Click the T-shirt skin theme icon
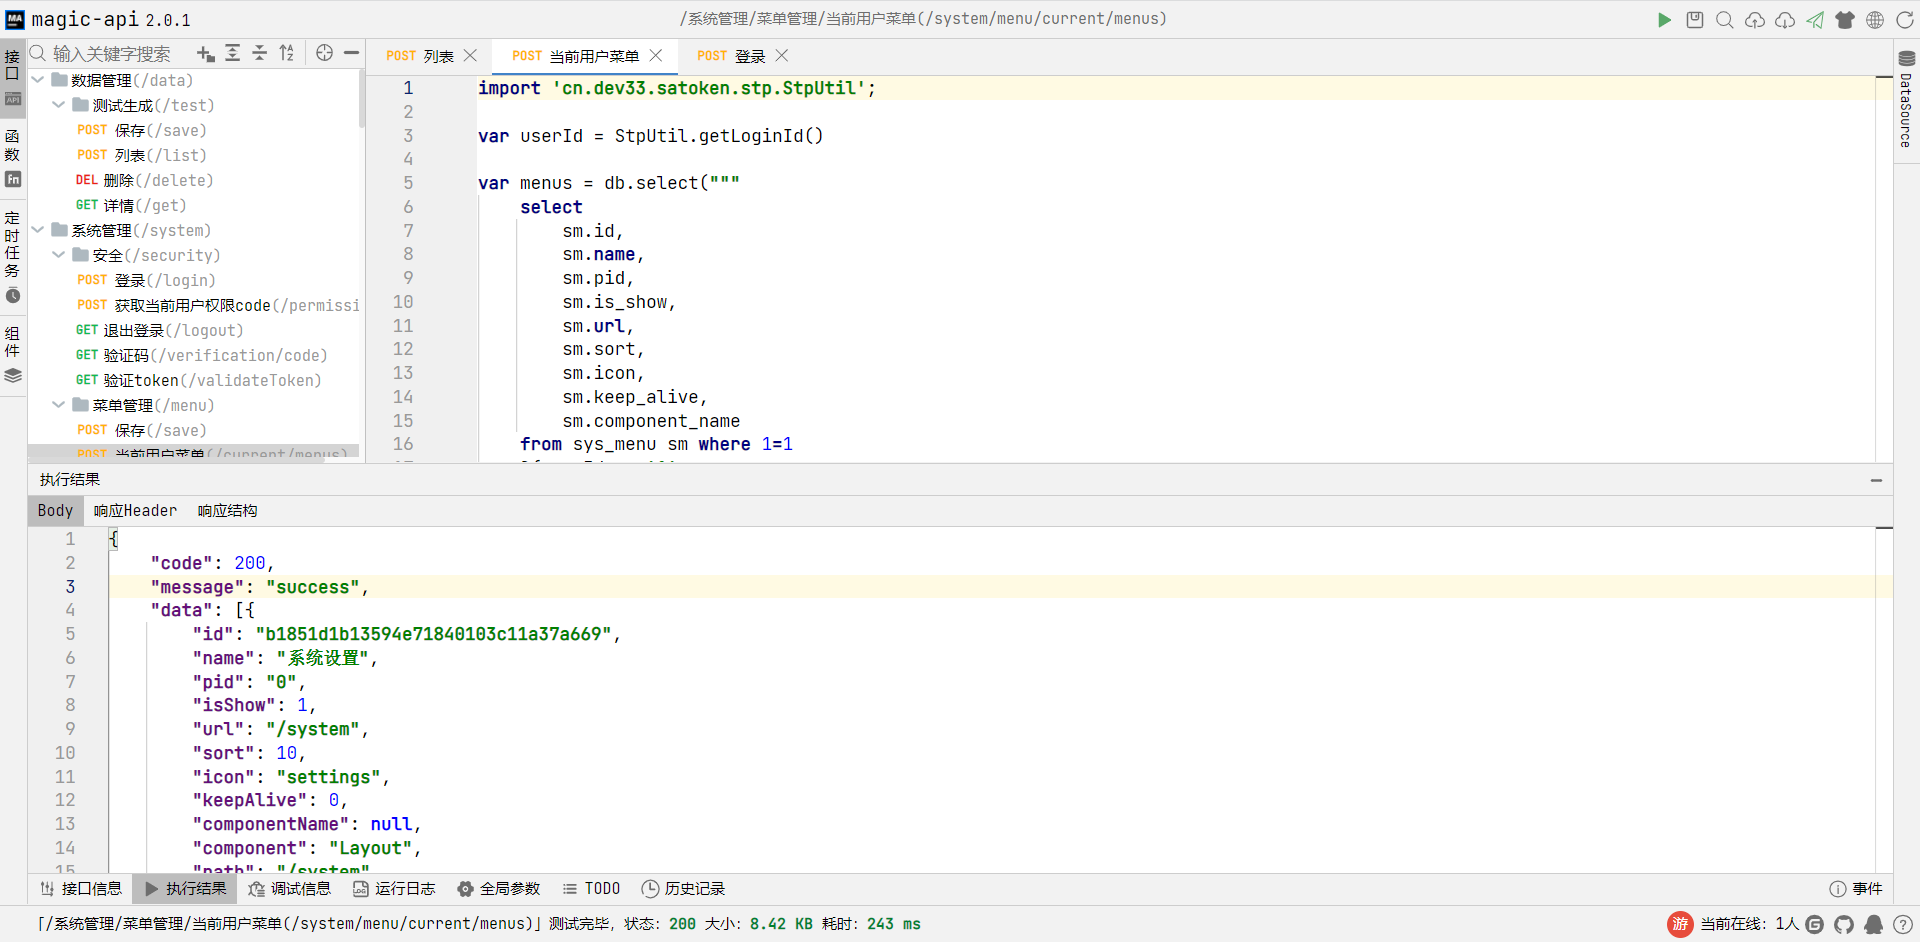1920x942 pixels. [1845, 20]
